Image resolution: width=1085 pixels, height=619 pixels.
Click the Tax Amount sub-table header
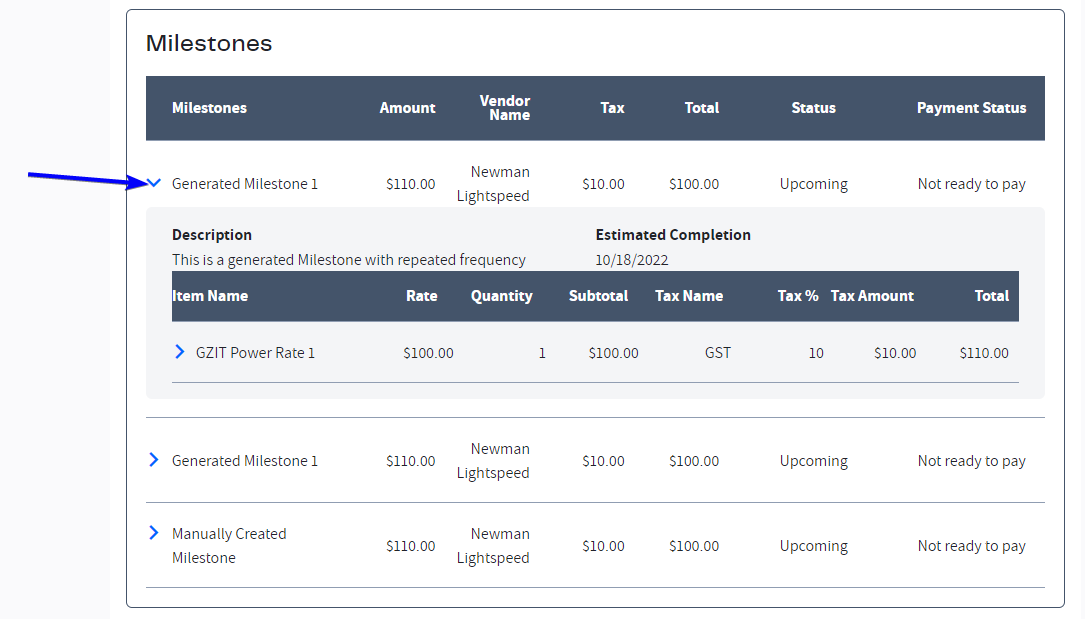[872, 296]
